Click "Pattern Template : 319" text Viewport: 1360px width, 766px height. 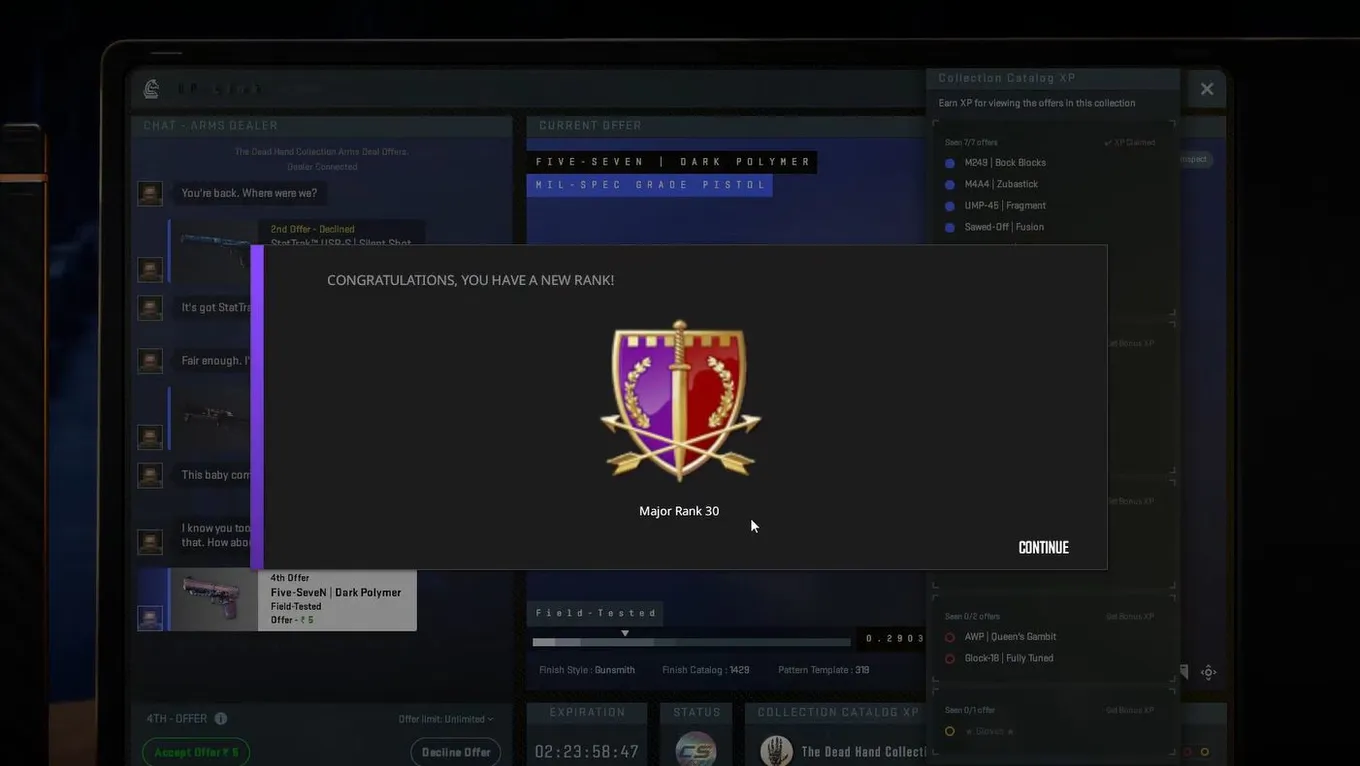coord(824,670)
